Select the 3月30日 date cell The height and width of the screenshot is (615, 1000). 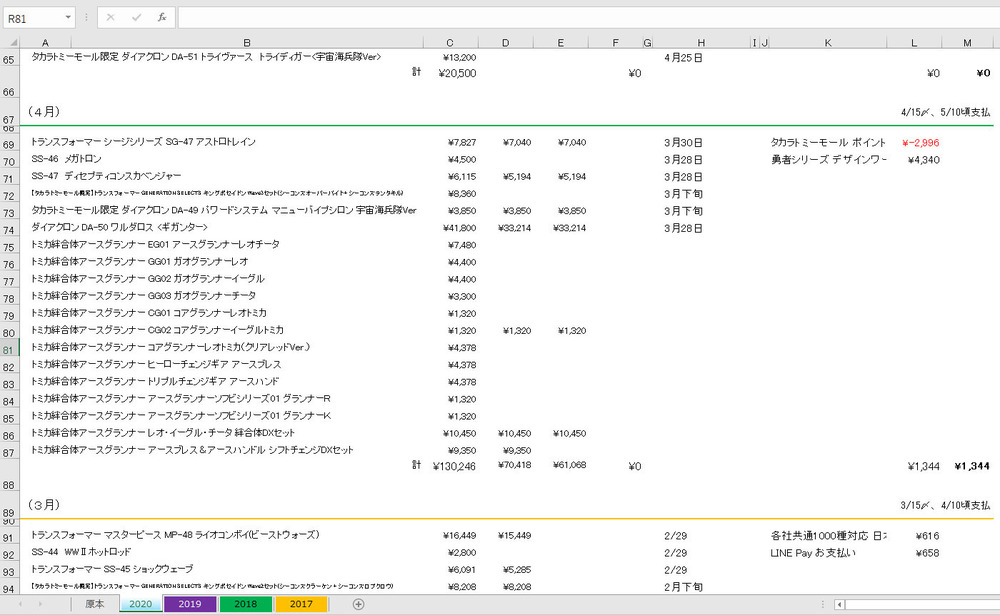[683, 142]
